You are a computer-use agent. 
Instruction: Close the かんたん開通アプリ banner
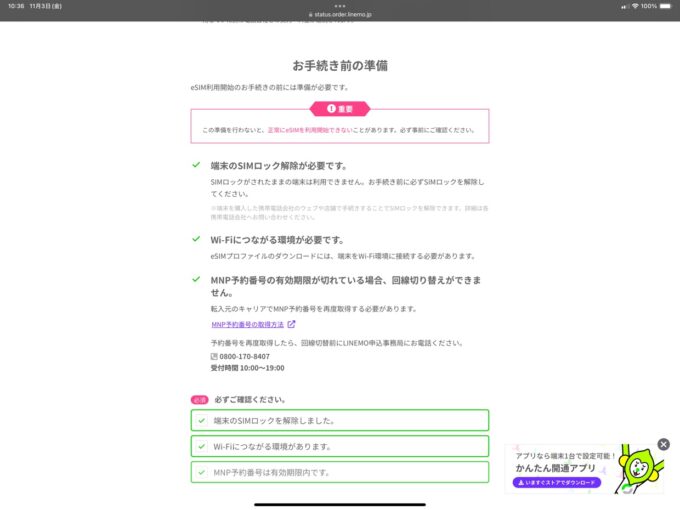pos(663,444)
